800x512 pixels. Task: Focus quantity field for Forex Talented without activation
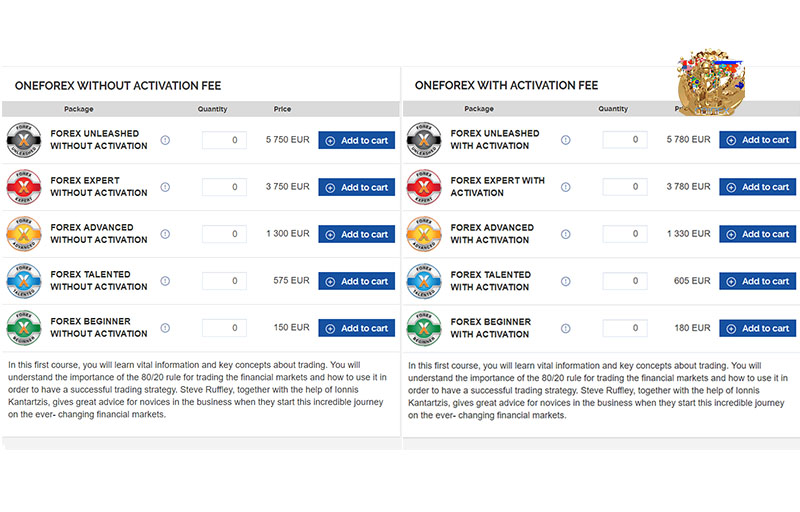tap(224, 281)
